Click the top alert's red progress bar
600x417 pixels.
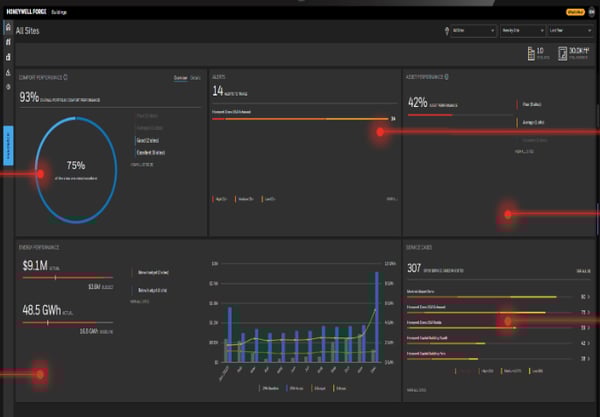pos(298,119)
